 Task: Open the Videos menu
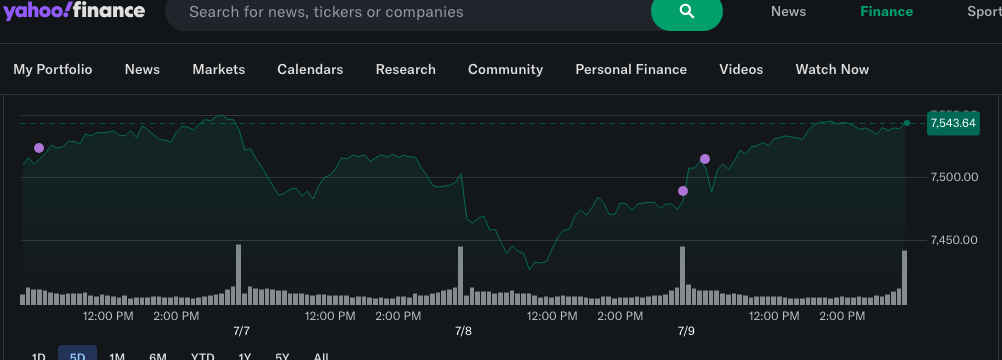click(741, 69)
